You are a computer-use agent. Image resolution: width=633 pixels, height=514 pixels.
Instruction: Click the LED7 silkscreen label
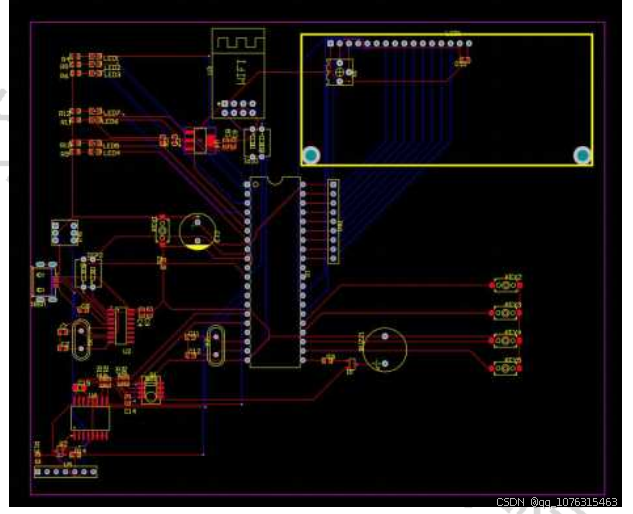112,113
